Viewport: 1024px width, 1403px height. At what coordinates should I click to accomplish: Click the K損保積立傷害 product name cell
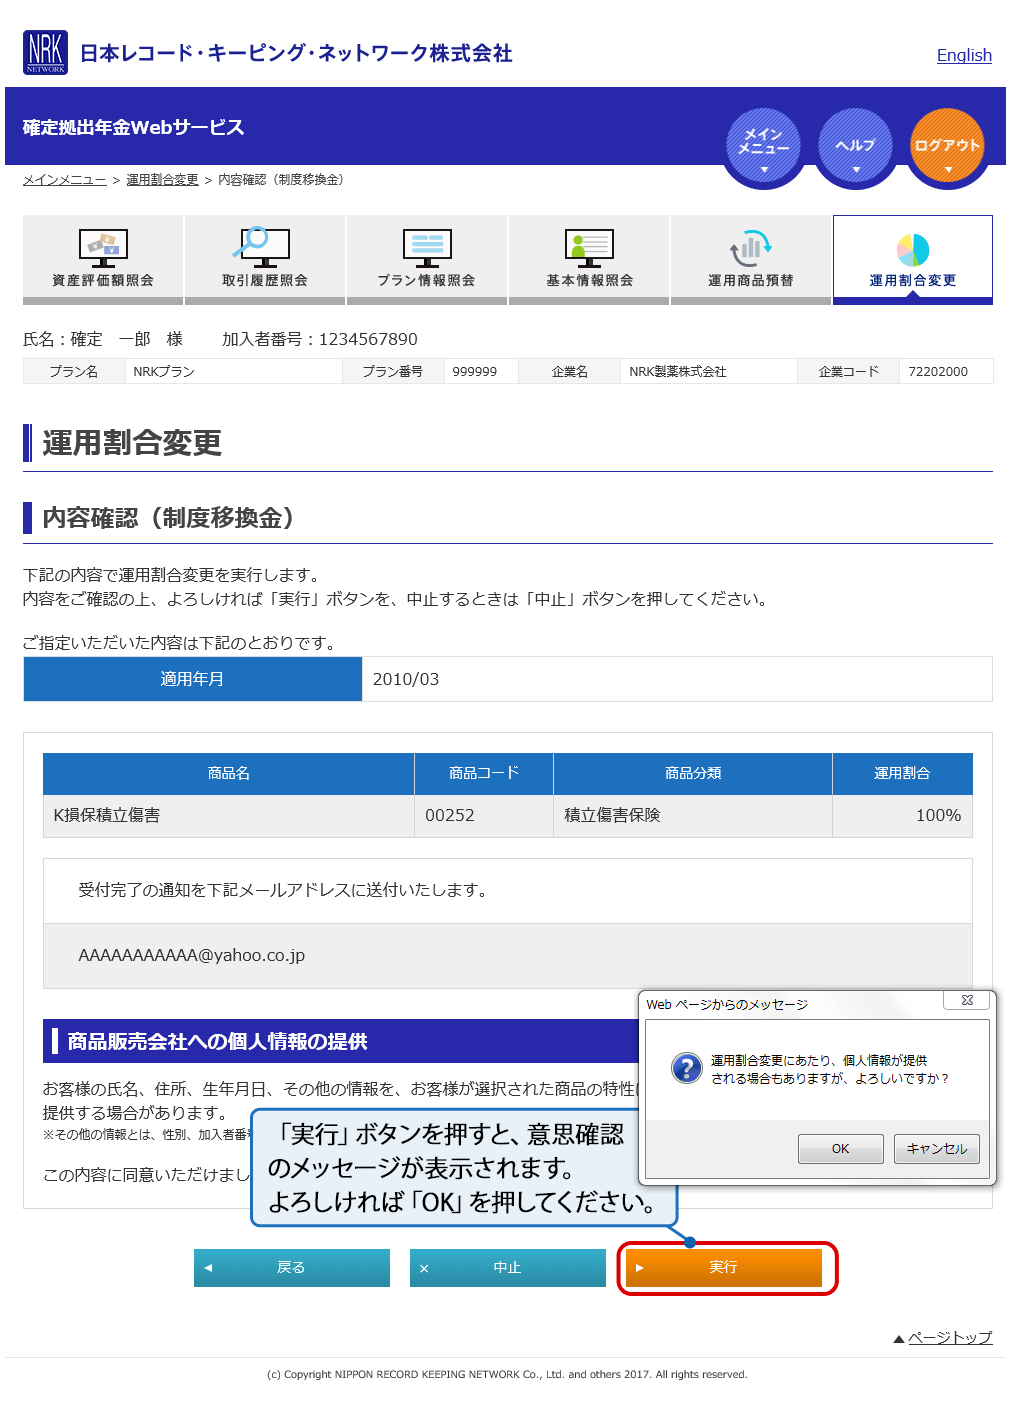[229, 815]
